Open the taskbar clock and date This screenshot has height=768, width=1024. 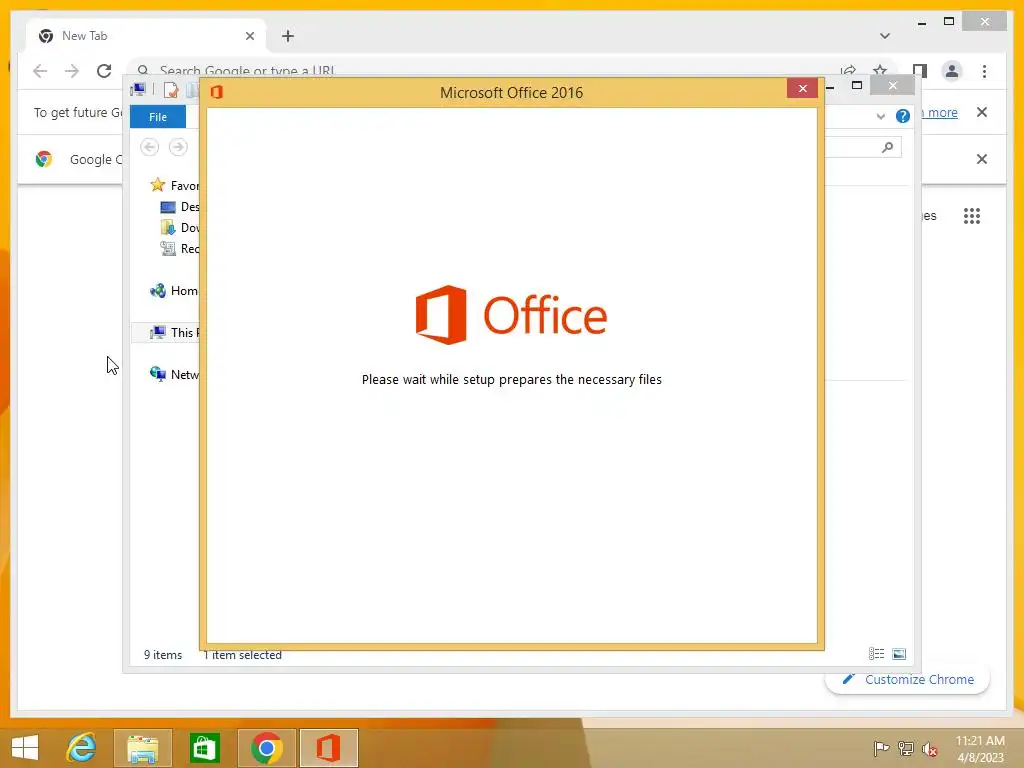[980, 749]
